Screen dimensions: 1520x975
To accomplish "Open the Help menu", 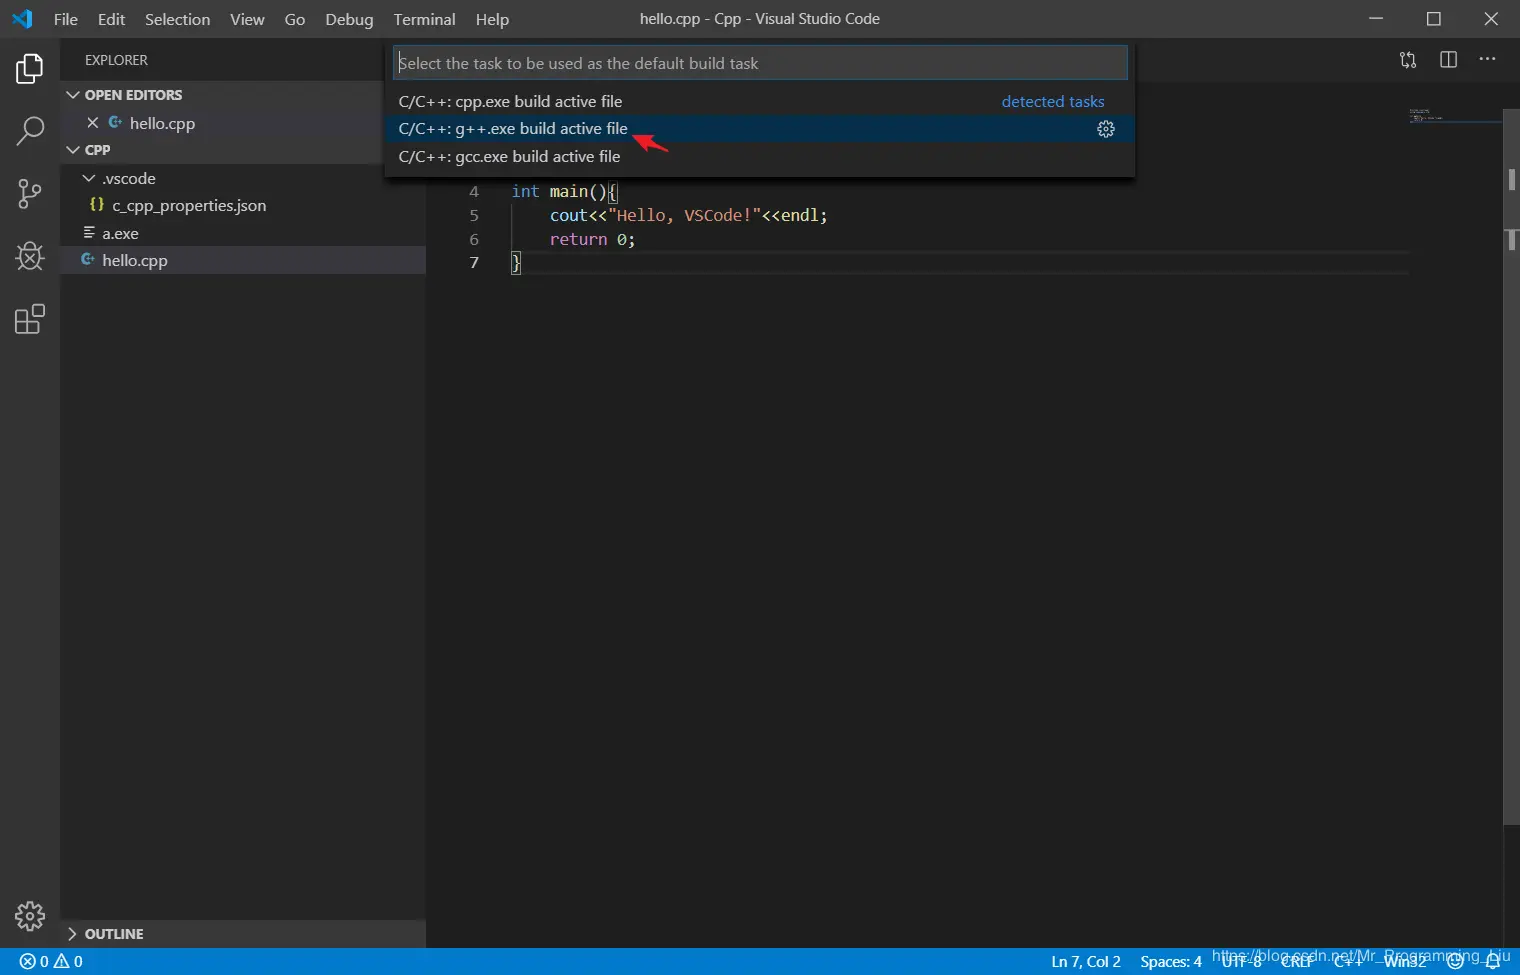I will click(492, 19).
